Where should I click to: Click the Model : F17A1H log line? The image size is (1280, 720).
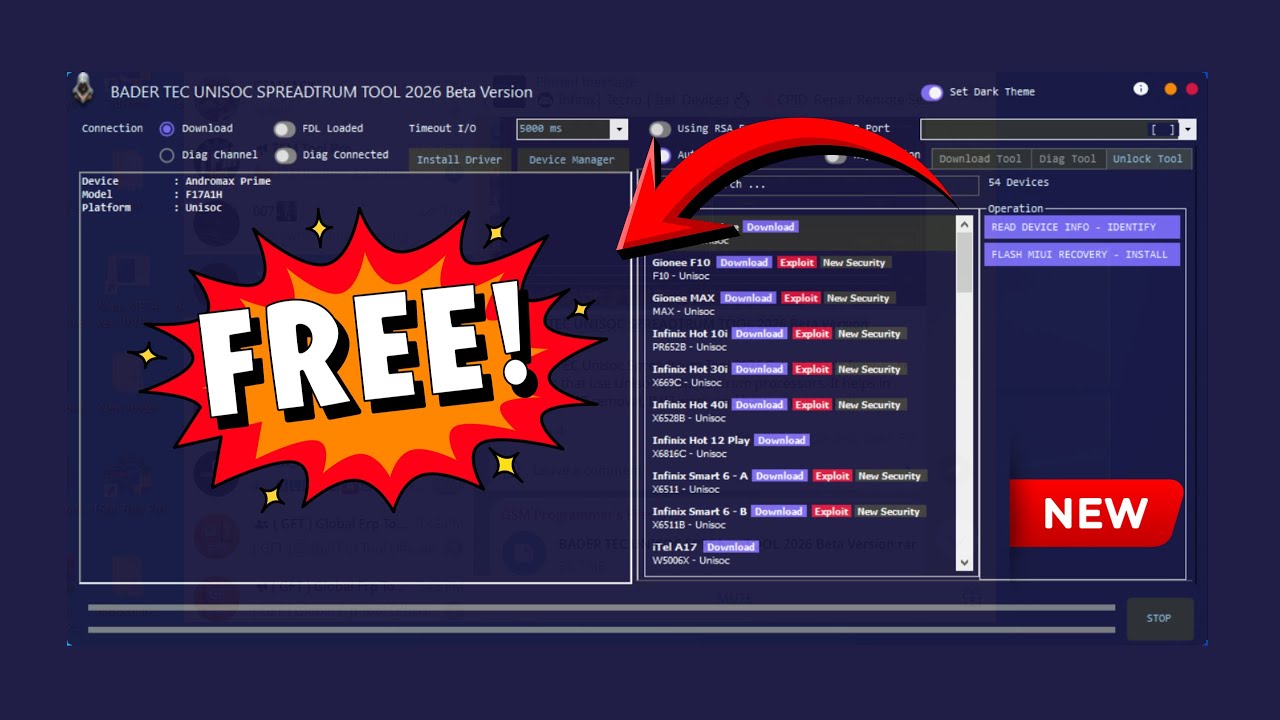pyautogui.click(x=152, y=195)
